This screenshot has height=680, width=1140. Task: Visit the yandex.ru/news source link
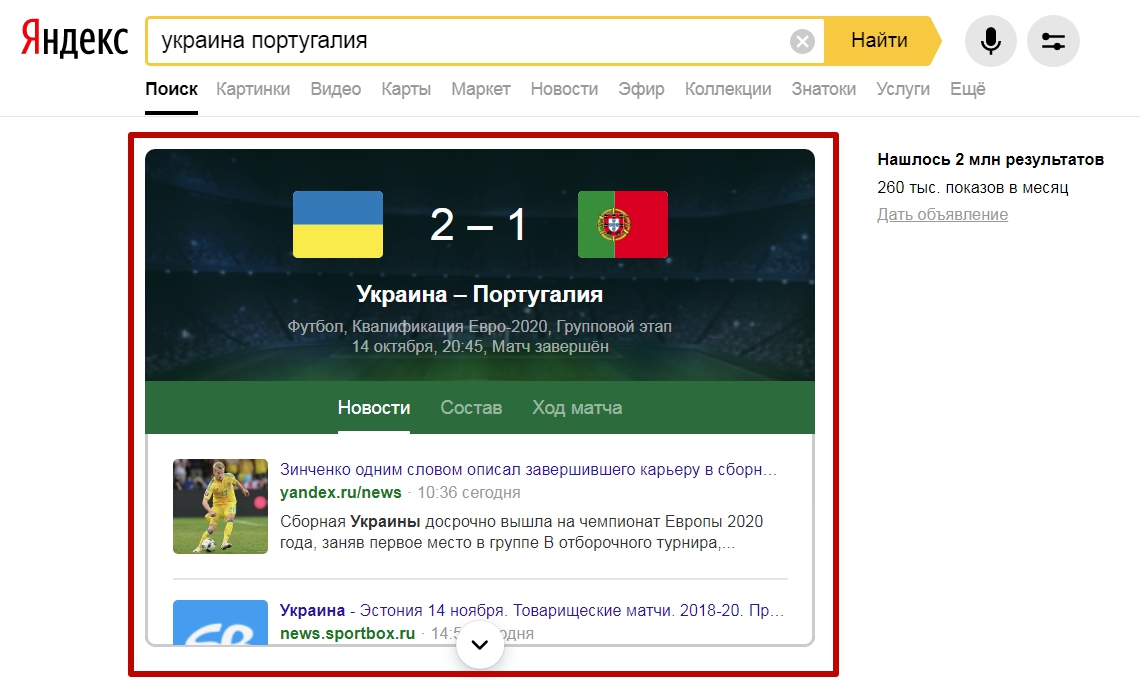pos(340,492)
